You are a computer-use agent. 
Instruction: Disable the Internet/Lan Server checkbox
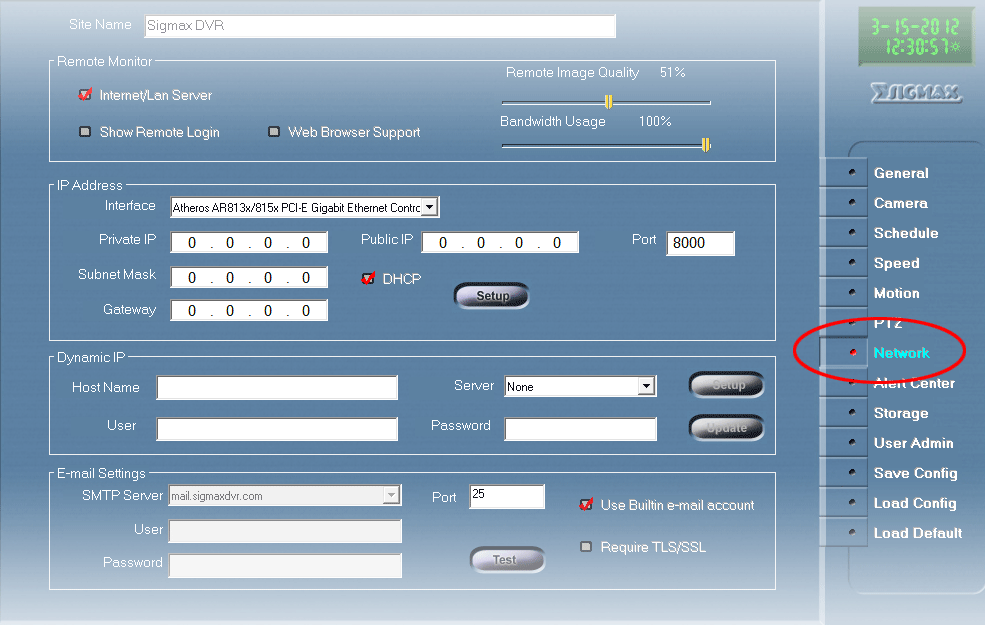tap(85, 96)
